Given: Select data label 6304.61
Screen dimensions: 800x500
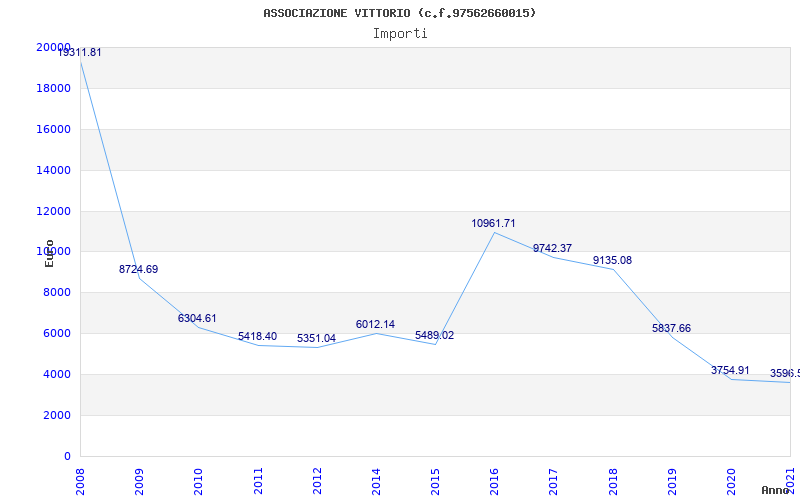Looking at the screenshot, I should pos(197,318).
